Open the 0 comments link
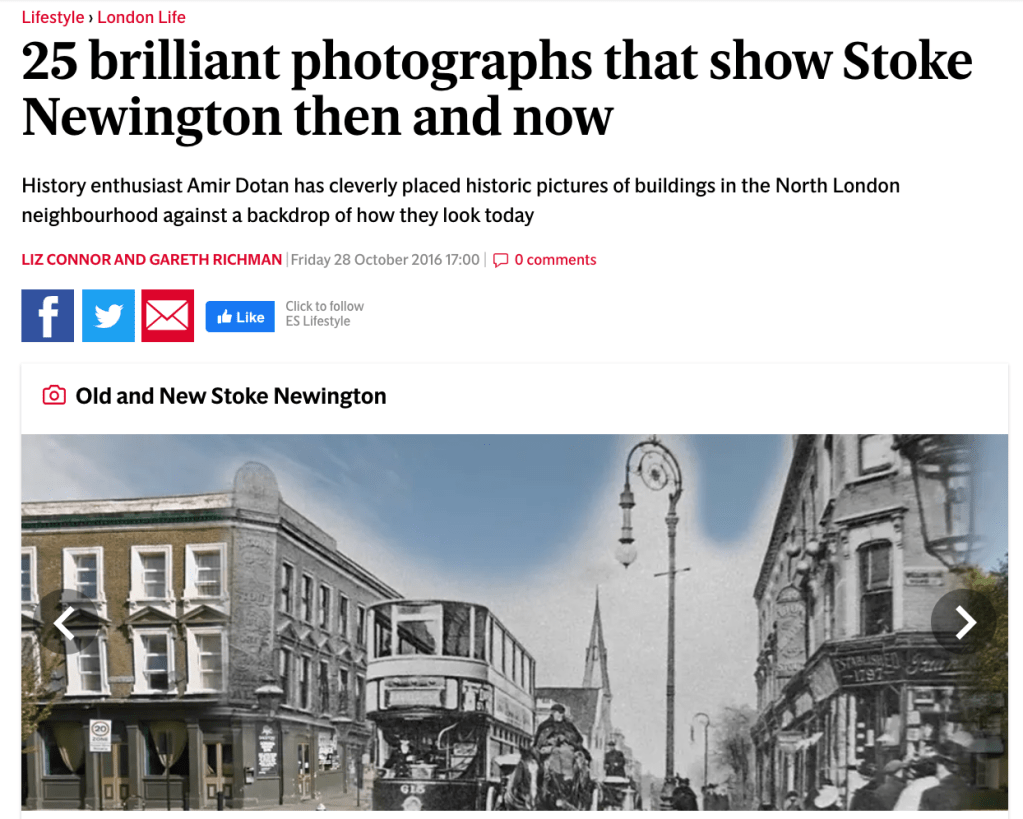This screenshot has width=1023, height=819. coord(555,260)
